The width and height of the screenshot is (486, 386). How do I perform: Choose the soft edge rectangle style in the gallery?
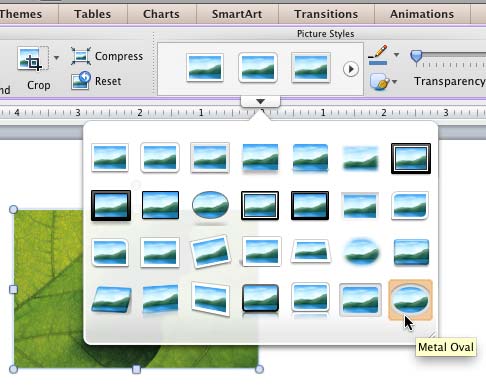point(360,158)
